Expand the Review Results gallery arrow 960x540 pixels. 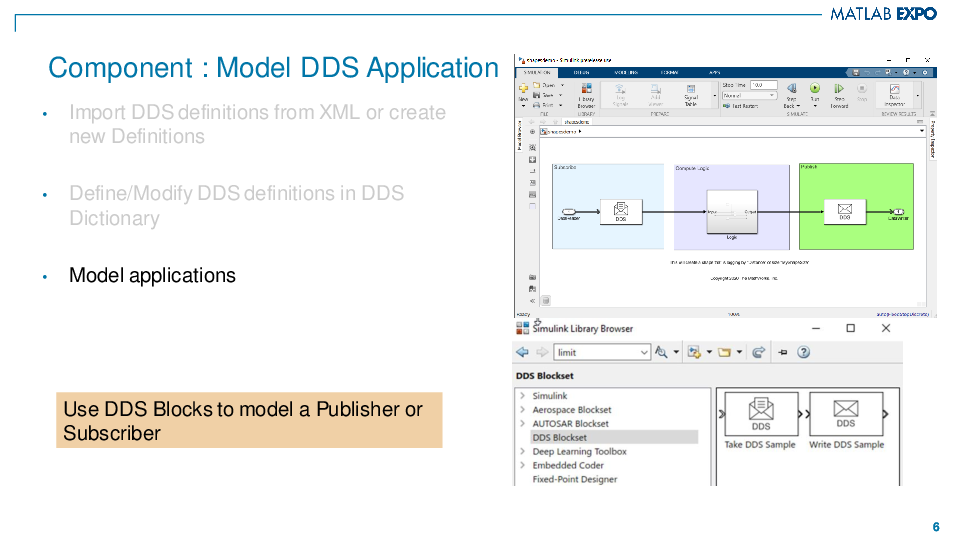click(918, 96)
